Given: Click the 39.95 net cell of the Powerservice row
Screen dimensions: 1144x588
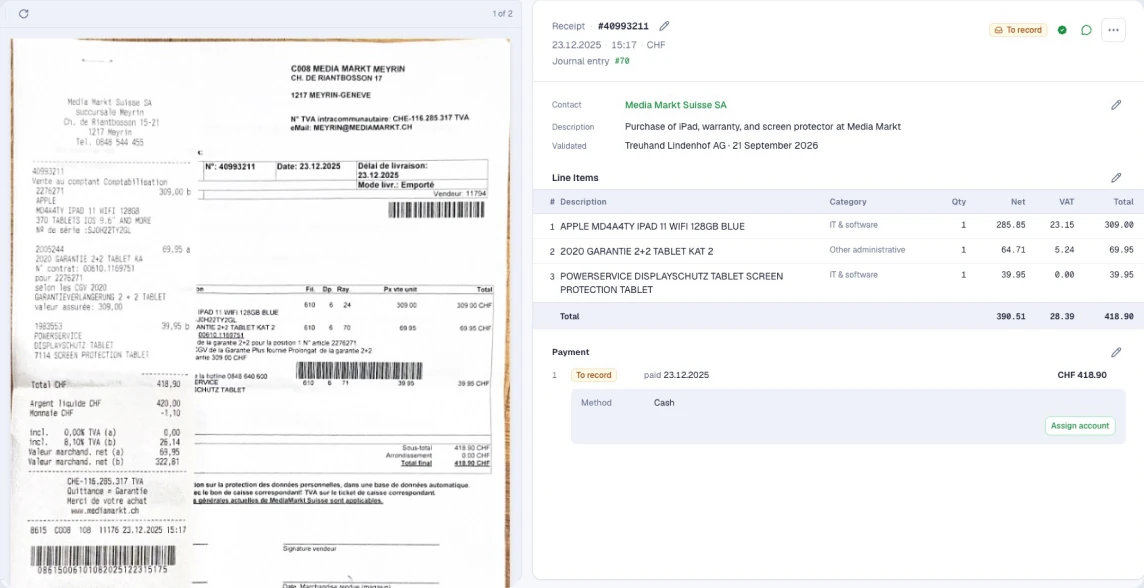Looking at the screenshot, I should click(x=1013, y=275).
